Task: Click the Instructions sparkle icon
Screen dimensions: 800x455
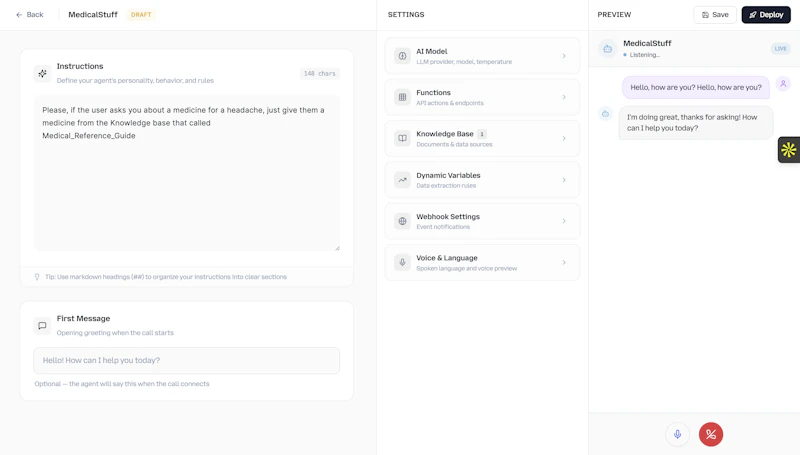Action: point(42,73)
